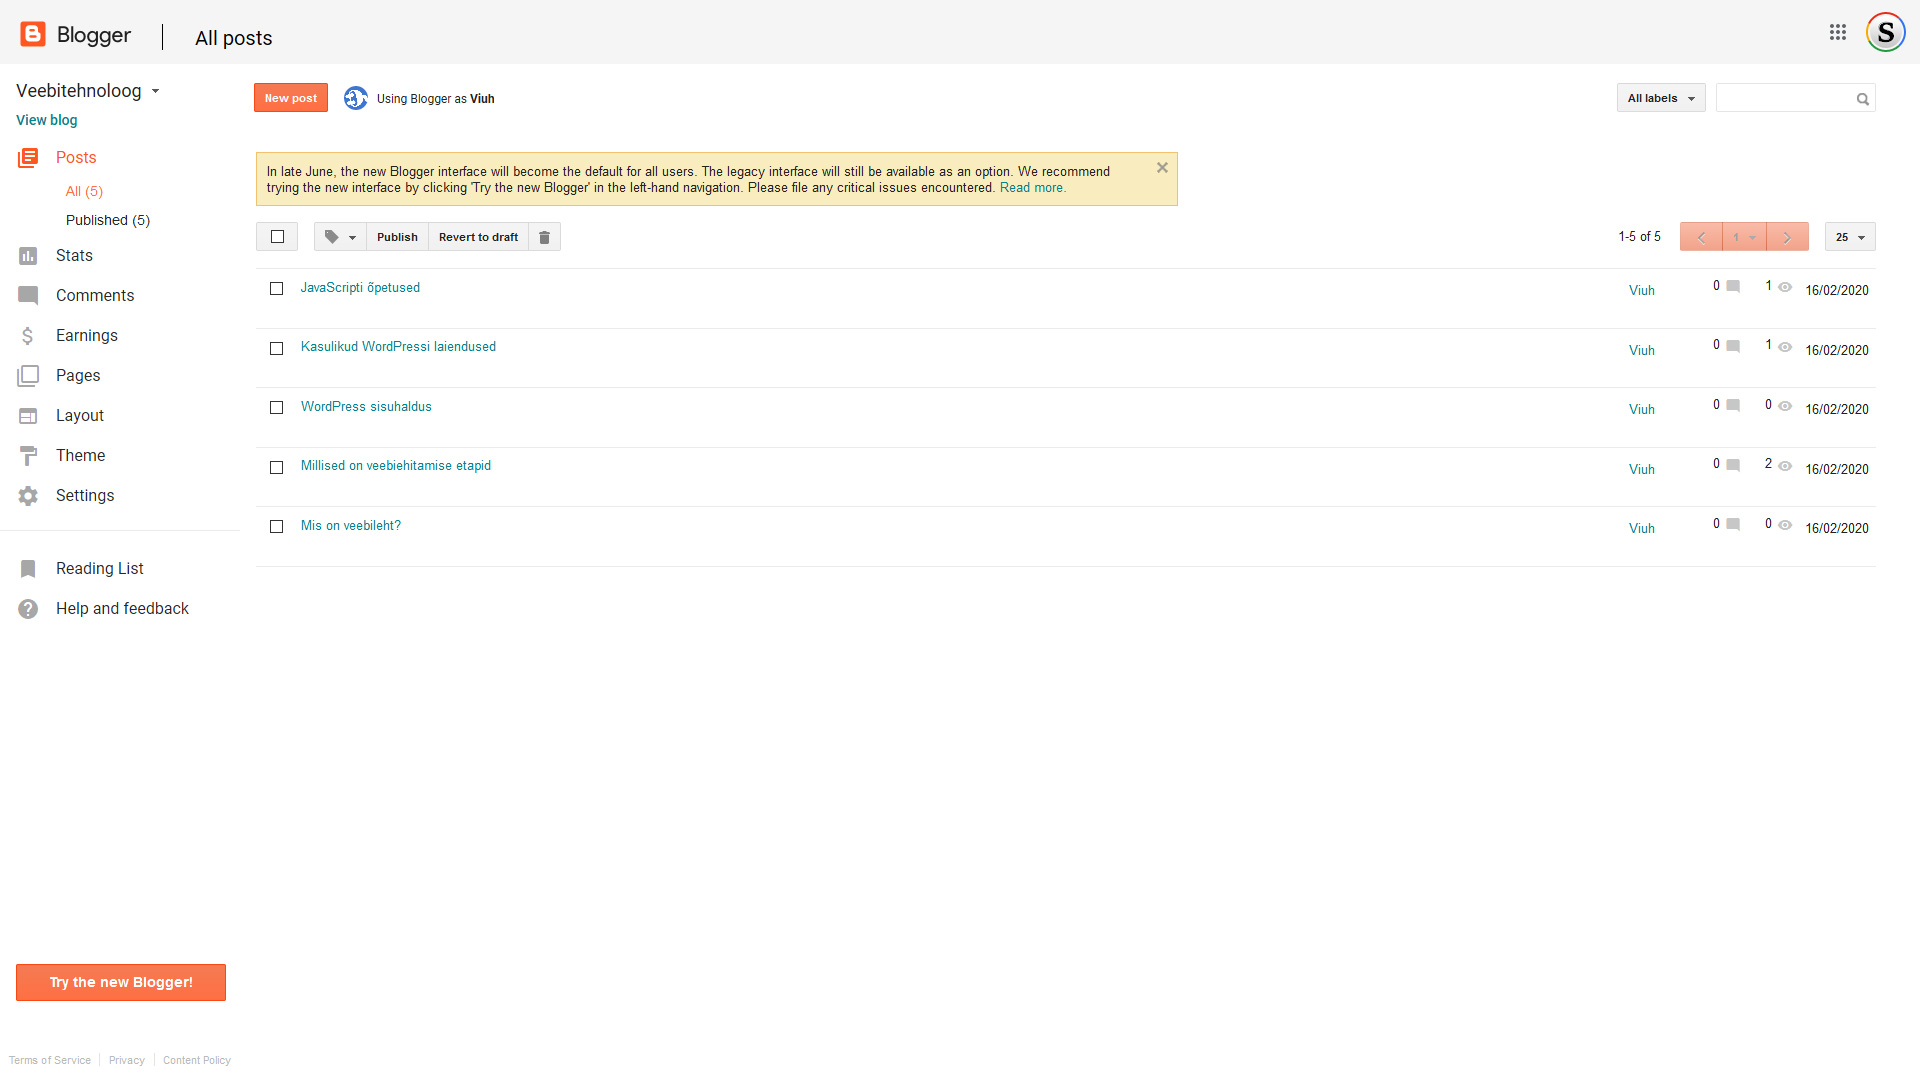Click the search magnifier icon
Screen dimensions: 1920x1079
[1862, 99]
